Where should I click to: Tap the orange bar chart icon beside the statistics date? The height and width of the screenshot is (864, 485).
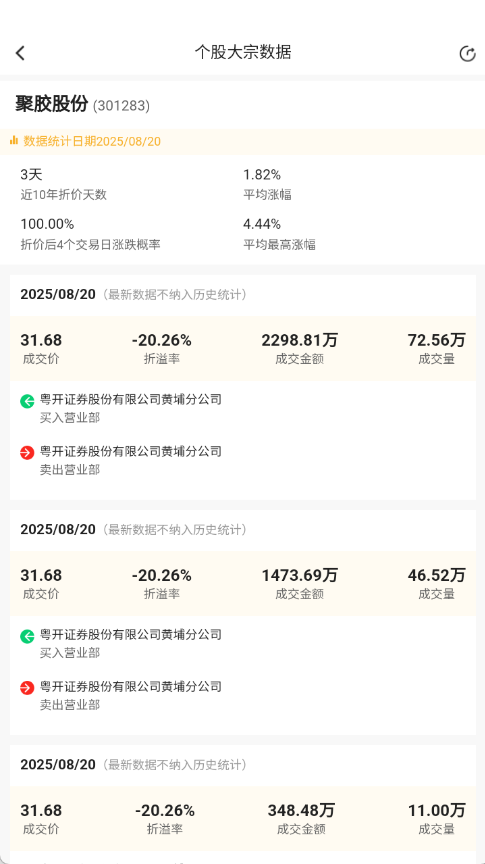click(x=14, y=141)
